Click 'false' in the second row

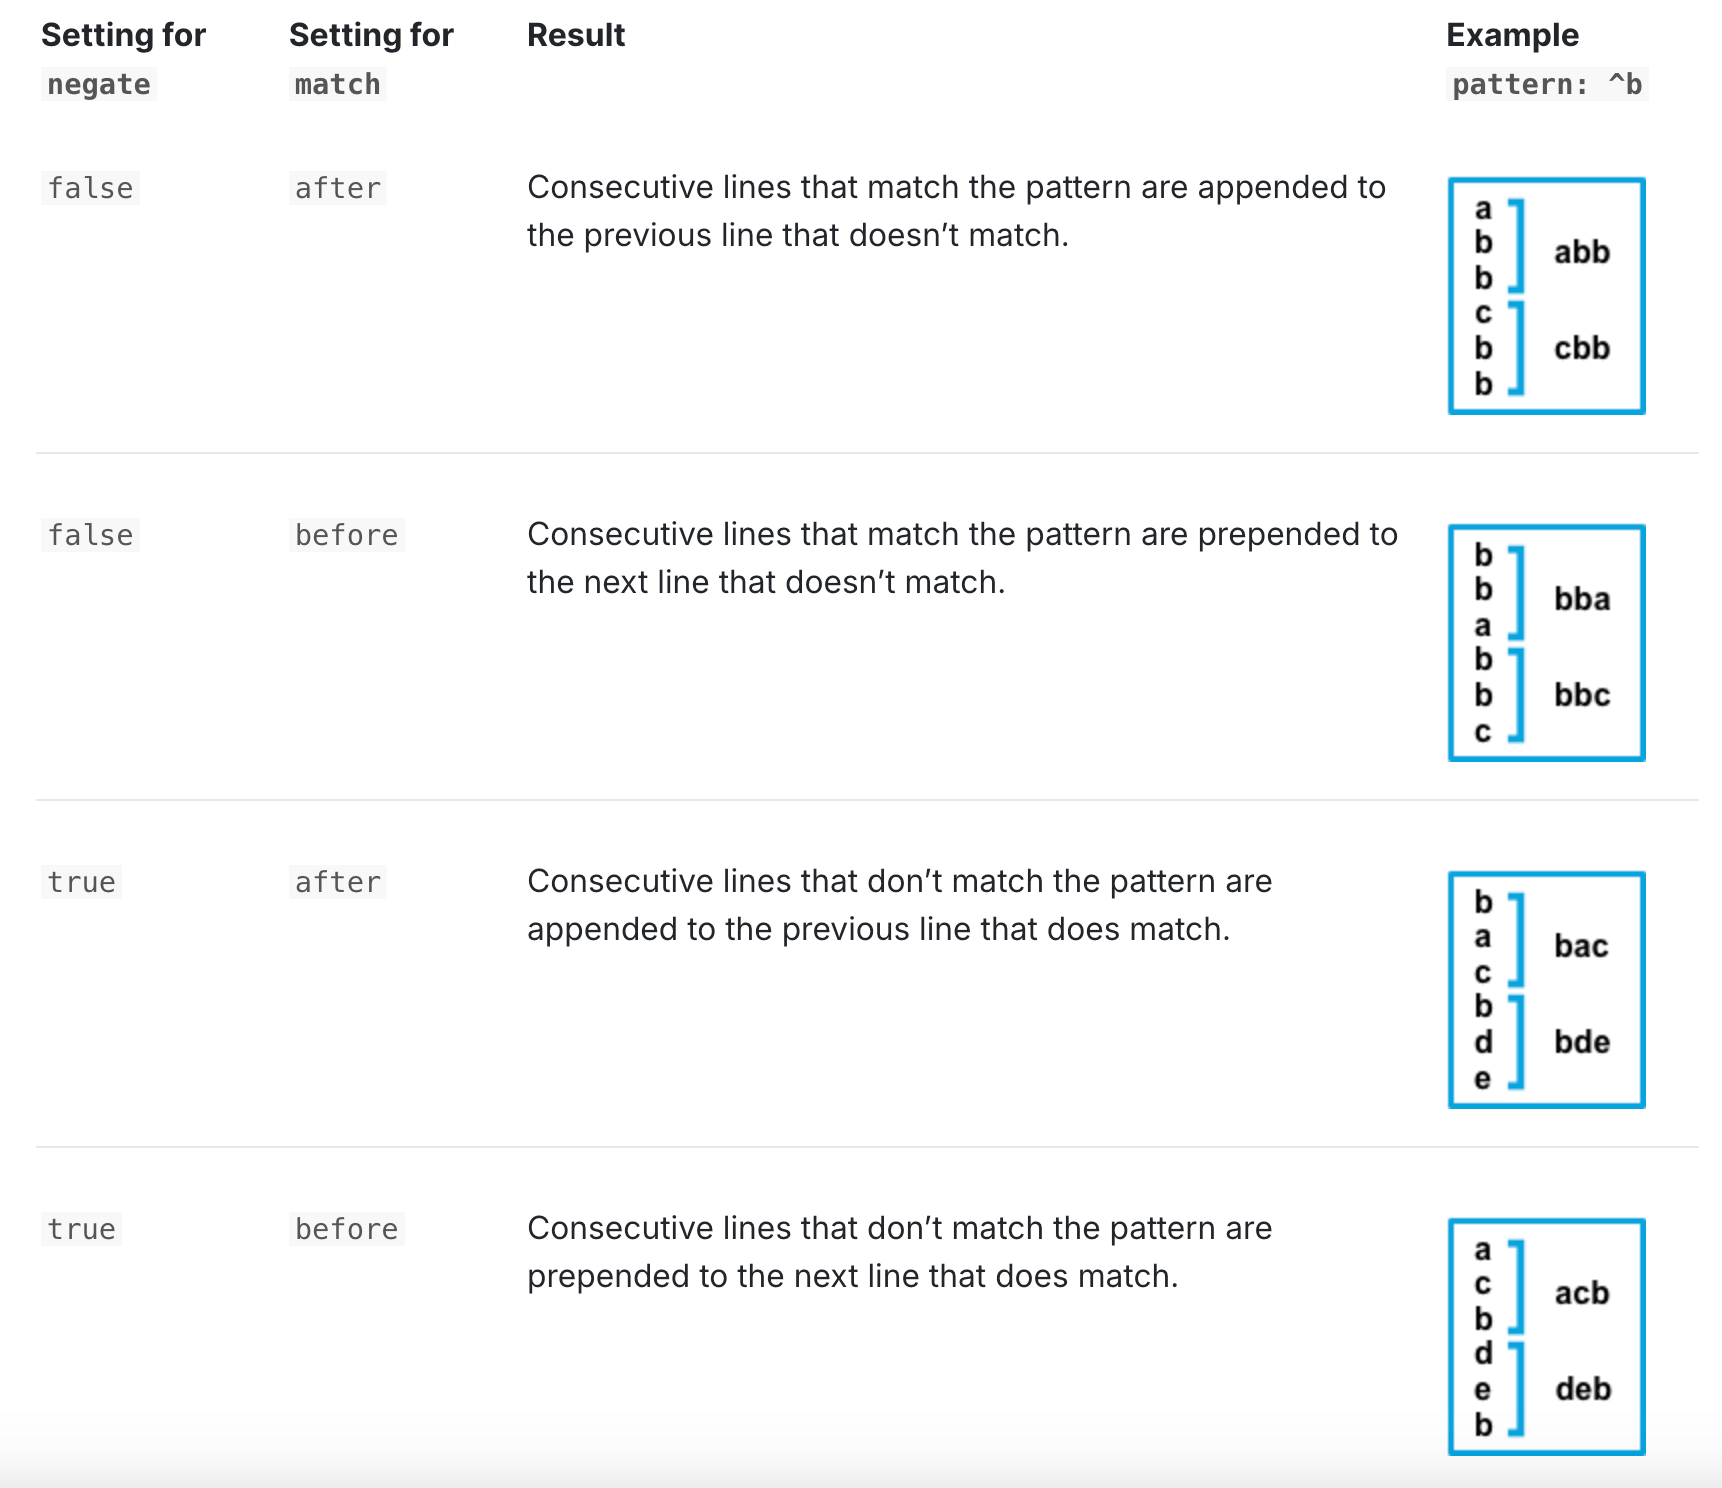90,535
